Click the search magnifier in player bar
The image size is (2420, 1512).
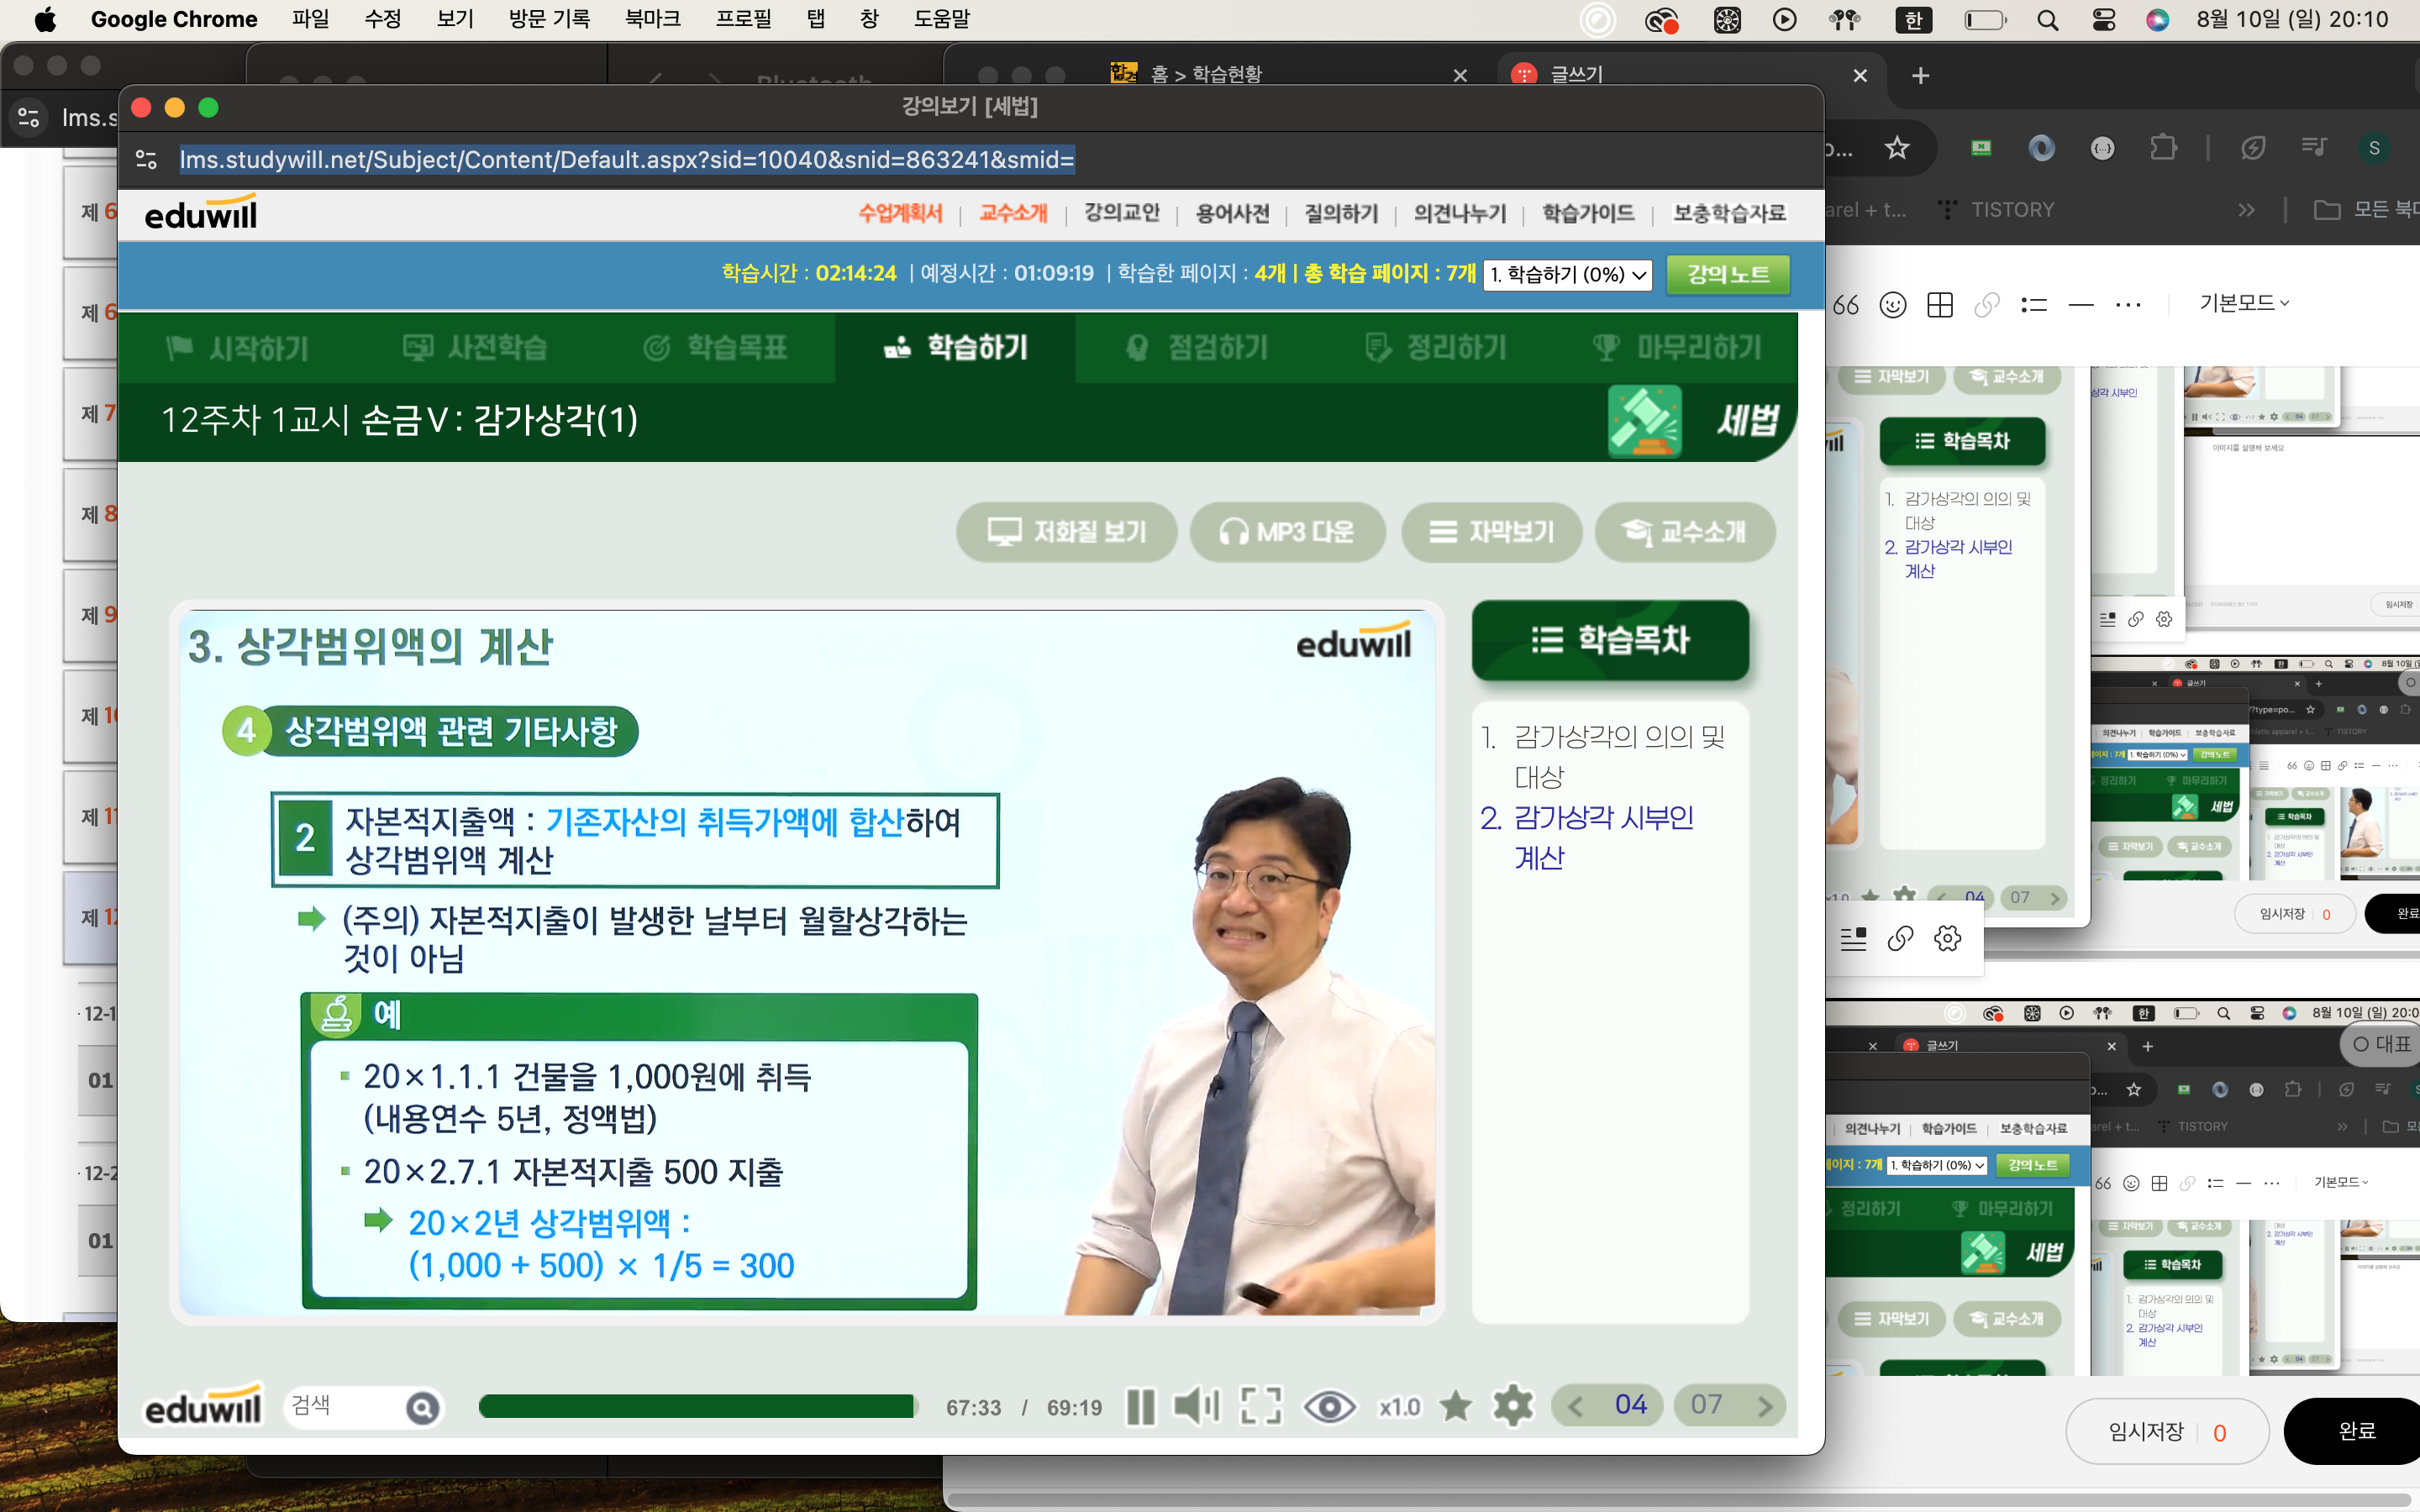point(423,1408)
